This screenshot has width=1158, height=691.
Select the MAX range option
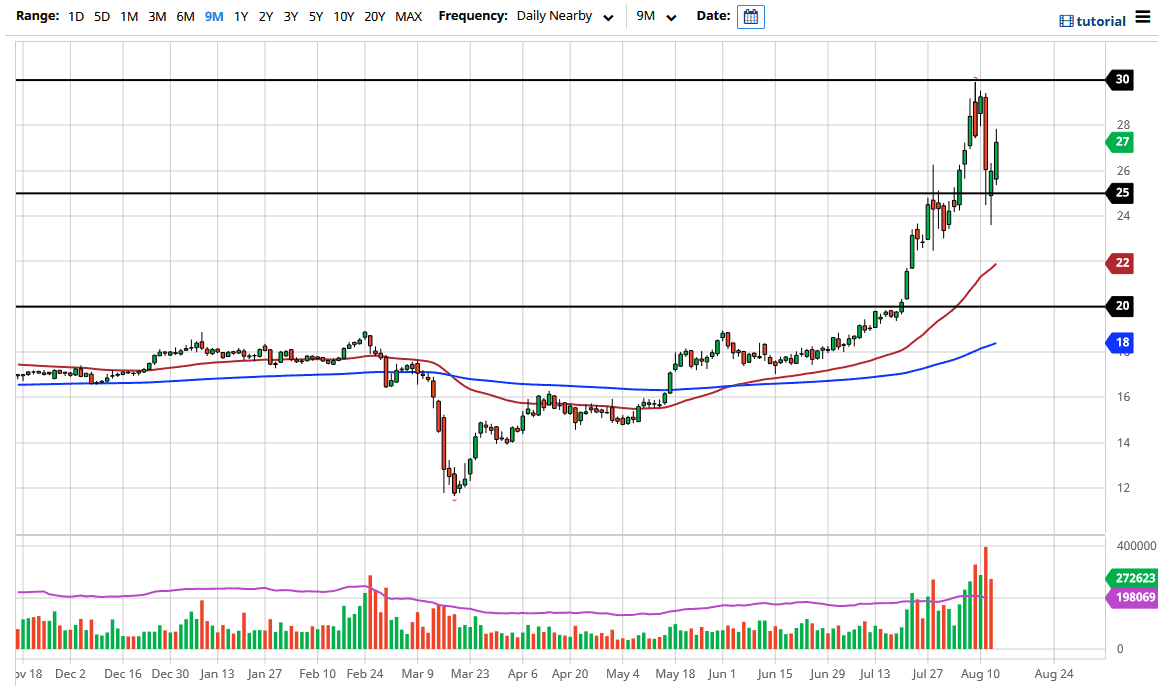pos(408,17)
